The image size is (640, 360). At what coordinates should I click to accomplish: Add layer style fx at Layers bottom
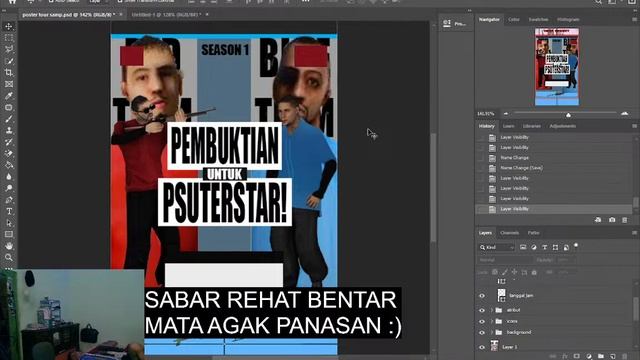pyautogui.click(x=565, y=356)
